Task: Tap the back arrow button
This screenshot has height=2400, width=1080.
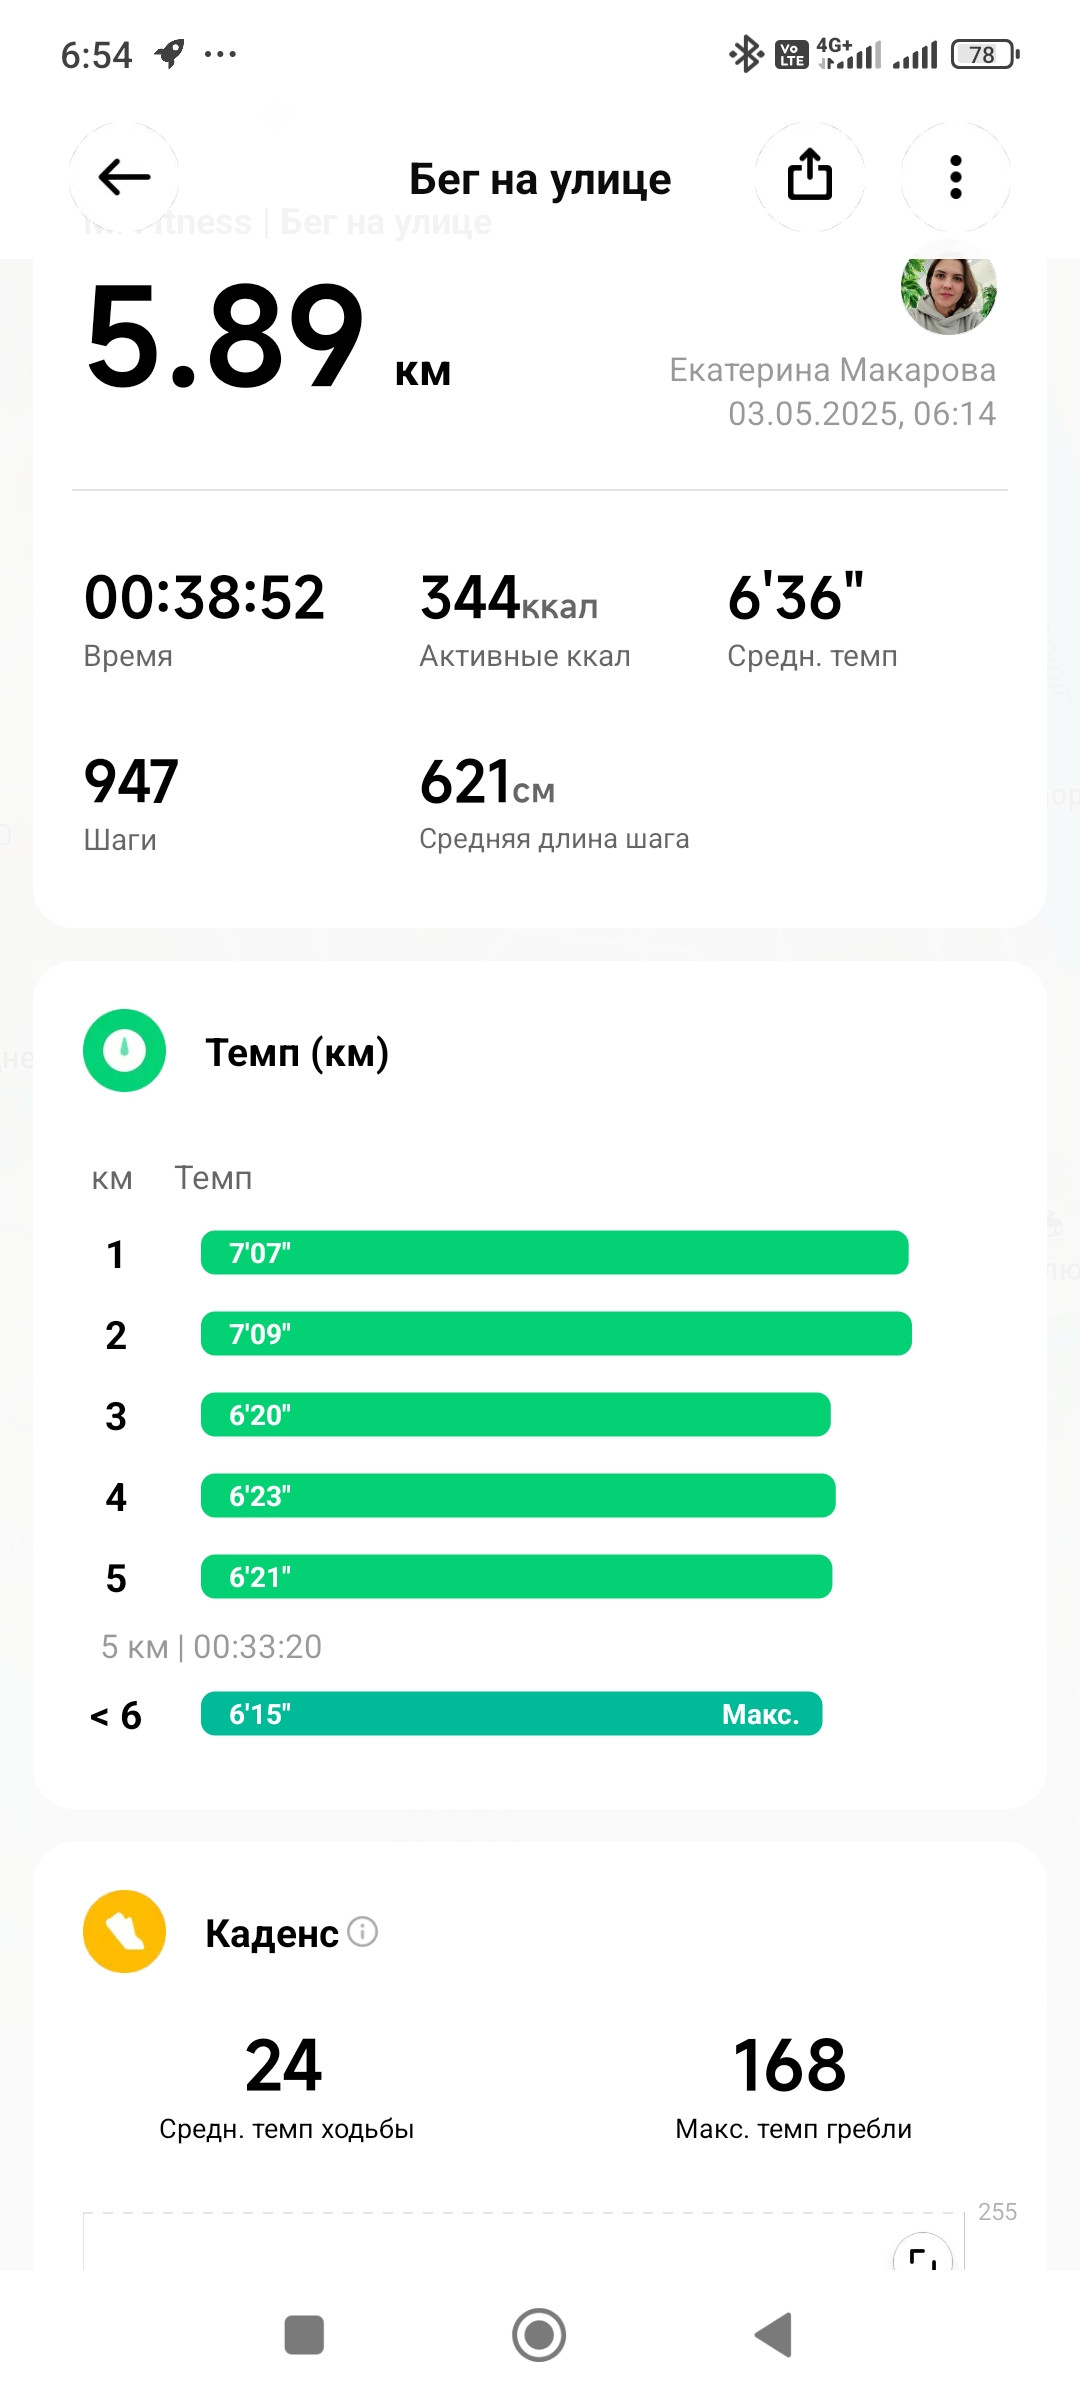Action: click(x=124, y=177)
